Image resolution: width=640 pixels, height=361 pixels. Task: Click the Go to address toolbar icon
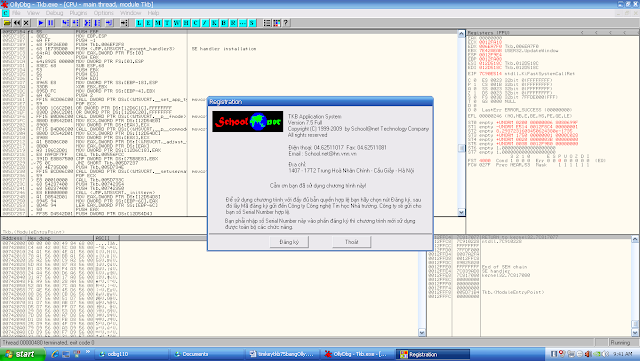(x=124, y=23)
